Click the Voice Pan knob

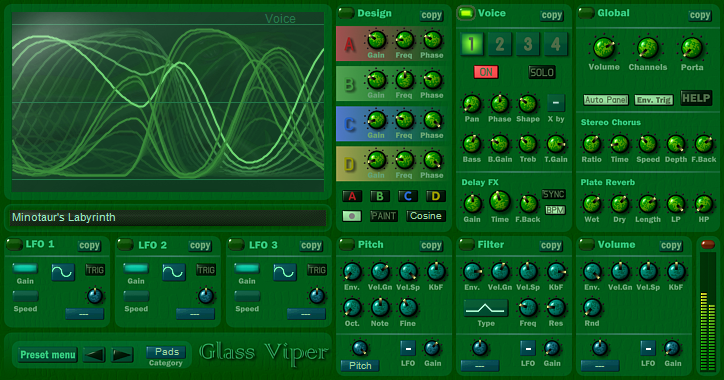point(471,104)
